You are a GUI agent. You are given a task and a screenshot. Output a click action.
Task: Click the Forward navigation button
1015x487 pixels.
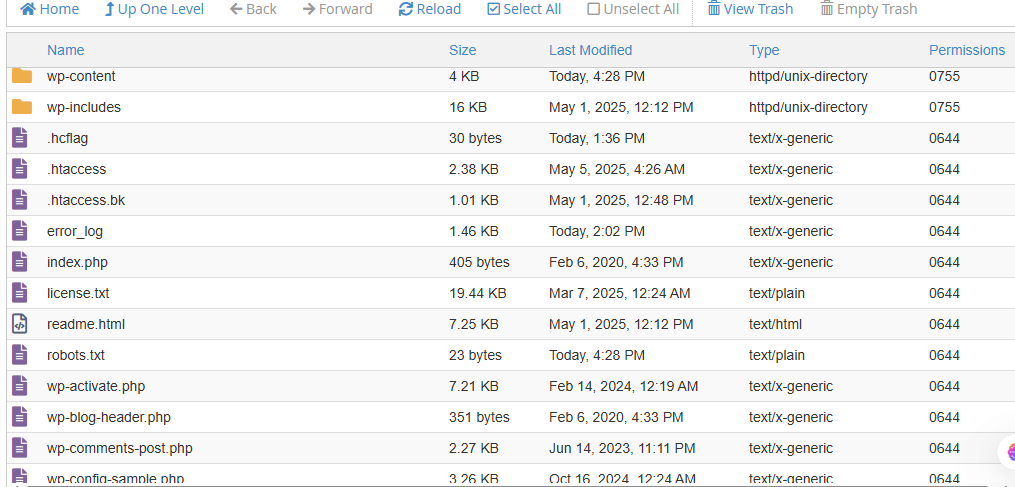point(337,9)
